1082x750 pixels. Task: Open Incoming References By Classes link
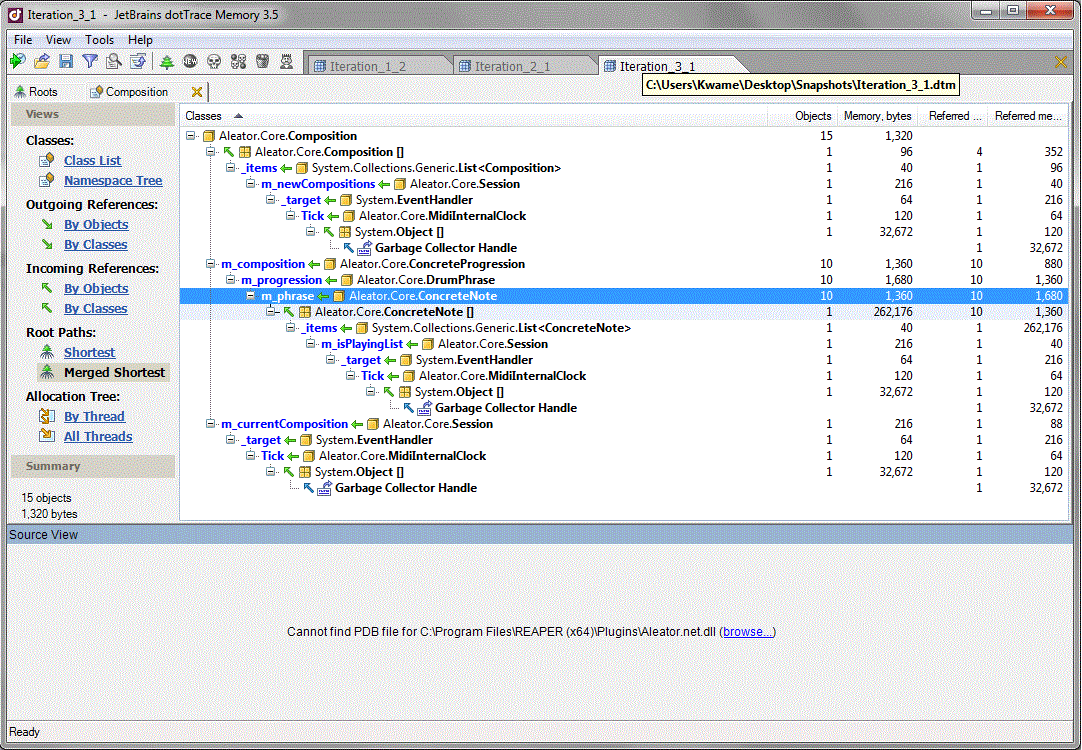(96, 309)
